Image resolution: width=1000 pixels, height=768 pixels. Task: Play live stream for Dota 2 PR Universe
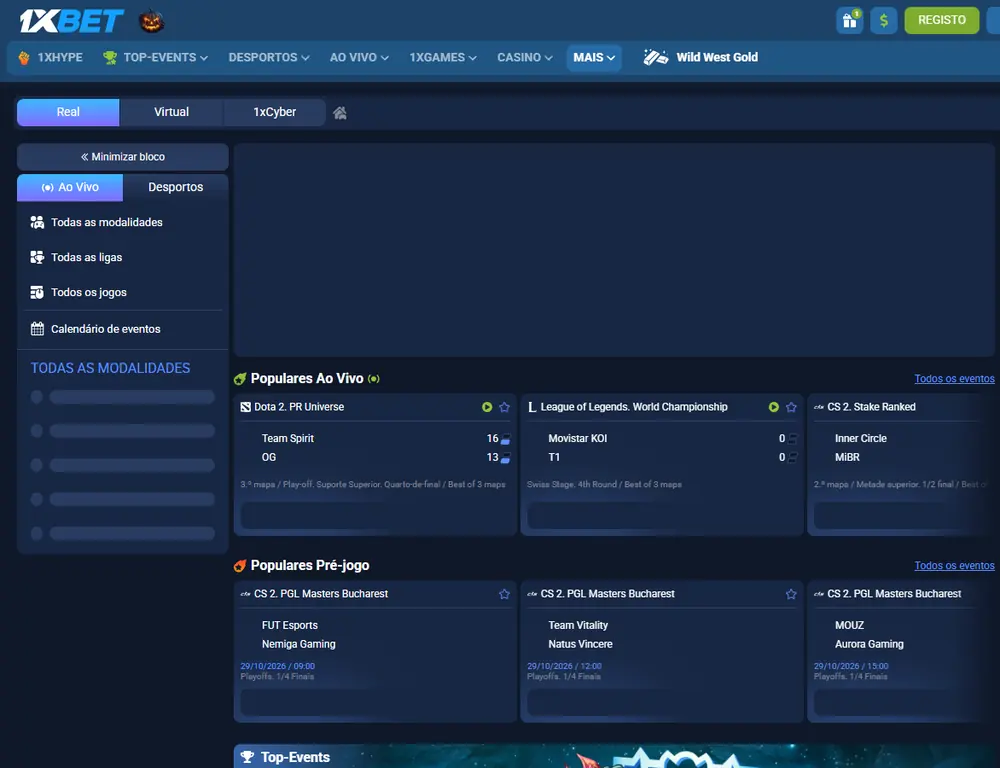[x=487, y=407]
